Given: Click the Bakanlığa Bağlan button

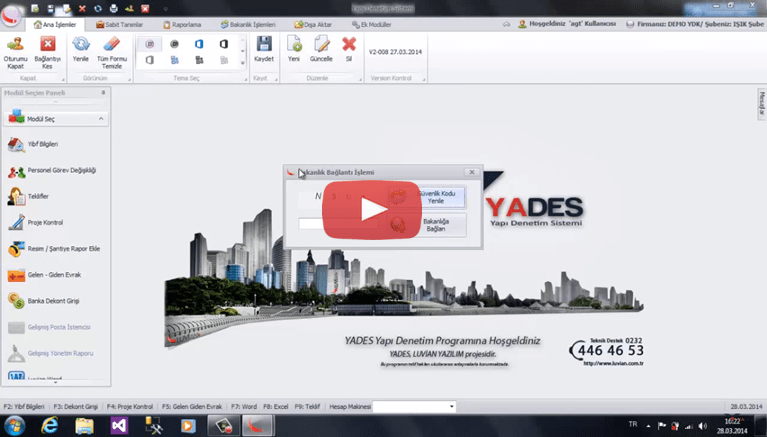Looking at the screenshot, I should [435, 224].
